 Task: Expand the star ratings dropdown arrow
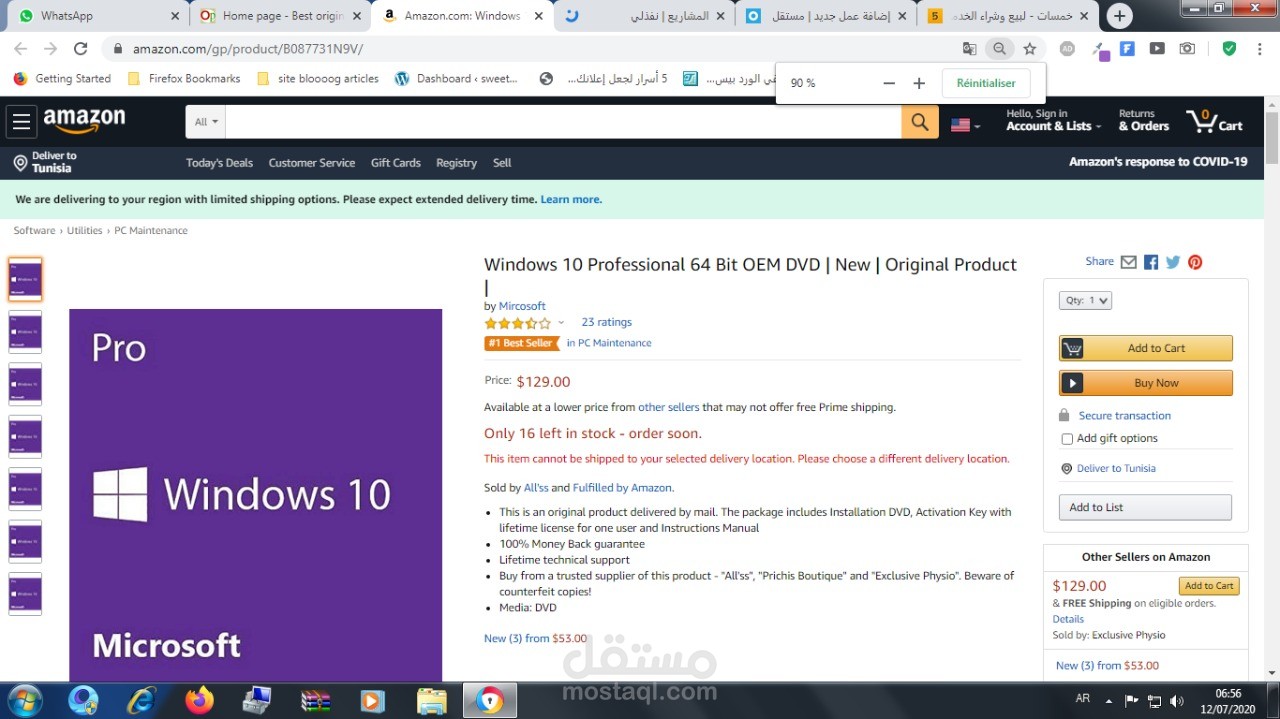561,323
